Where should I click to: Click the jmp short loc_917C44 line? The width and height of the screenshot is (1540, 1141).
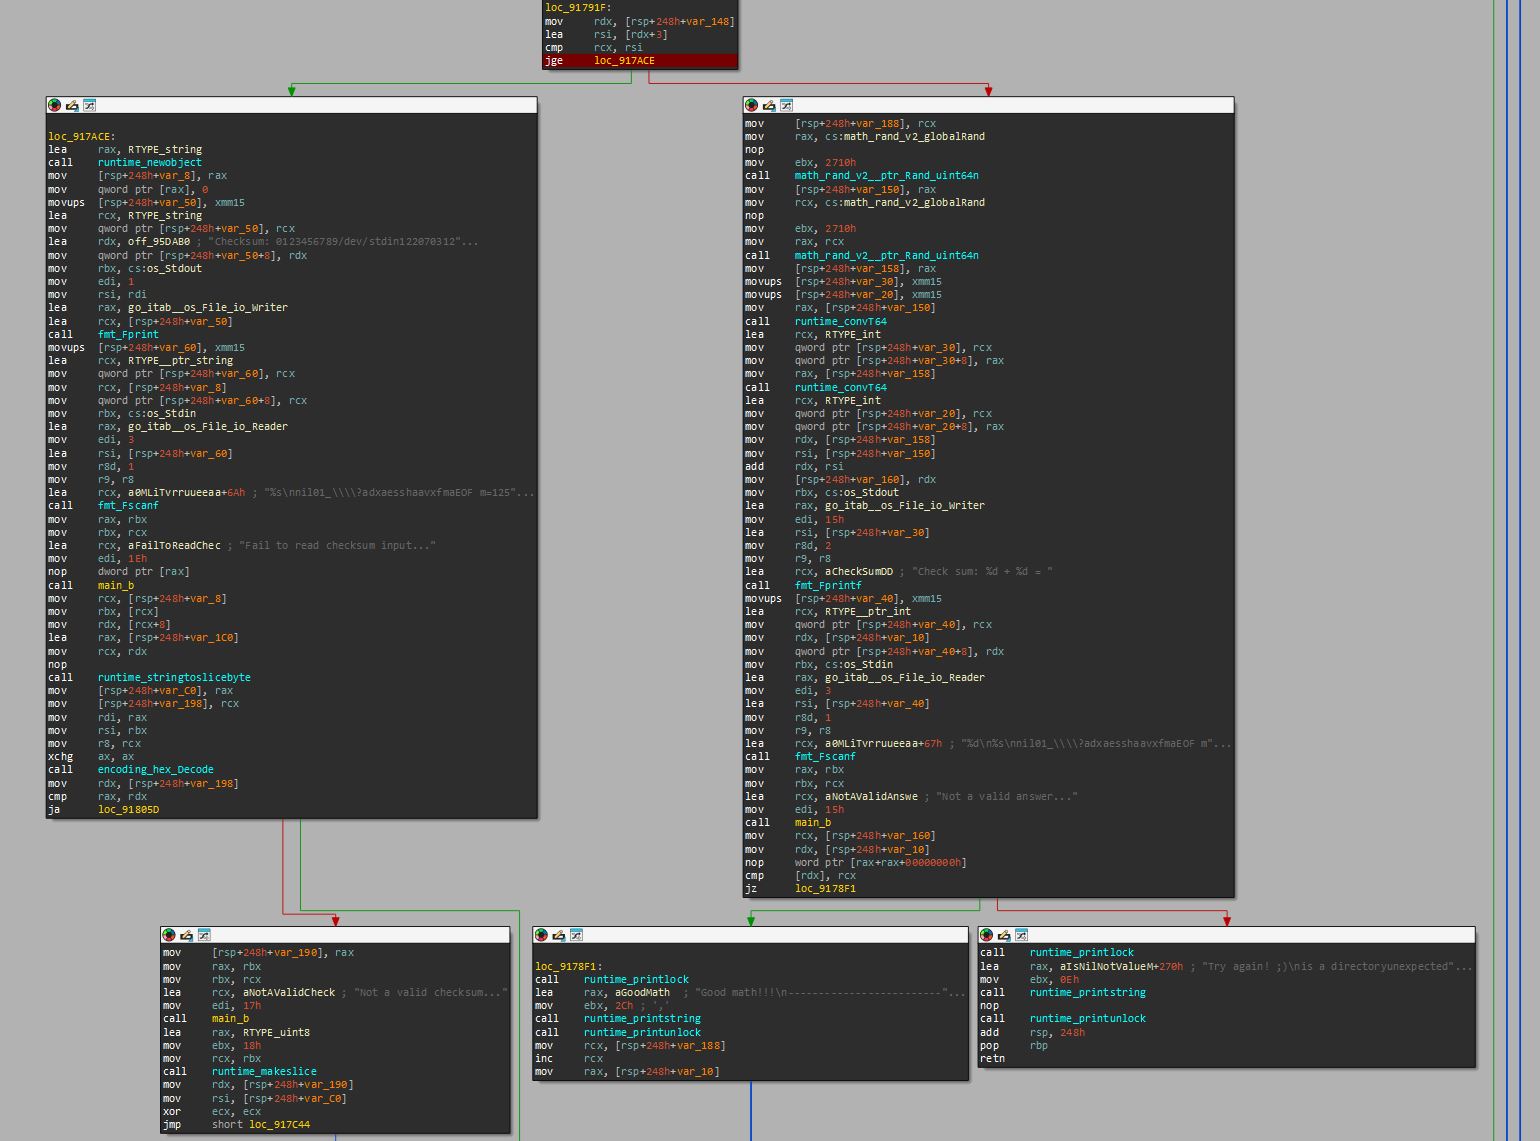click(x=236, y=1124)
